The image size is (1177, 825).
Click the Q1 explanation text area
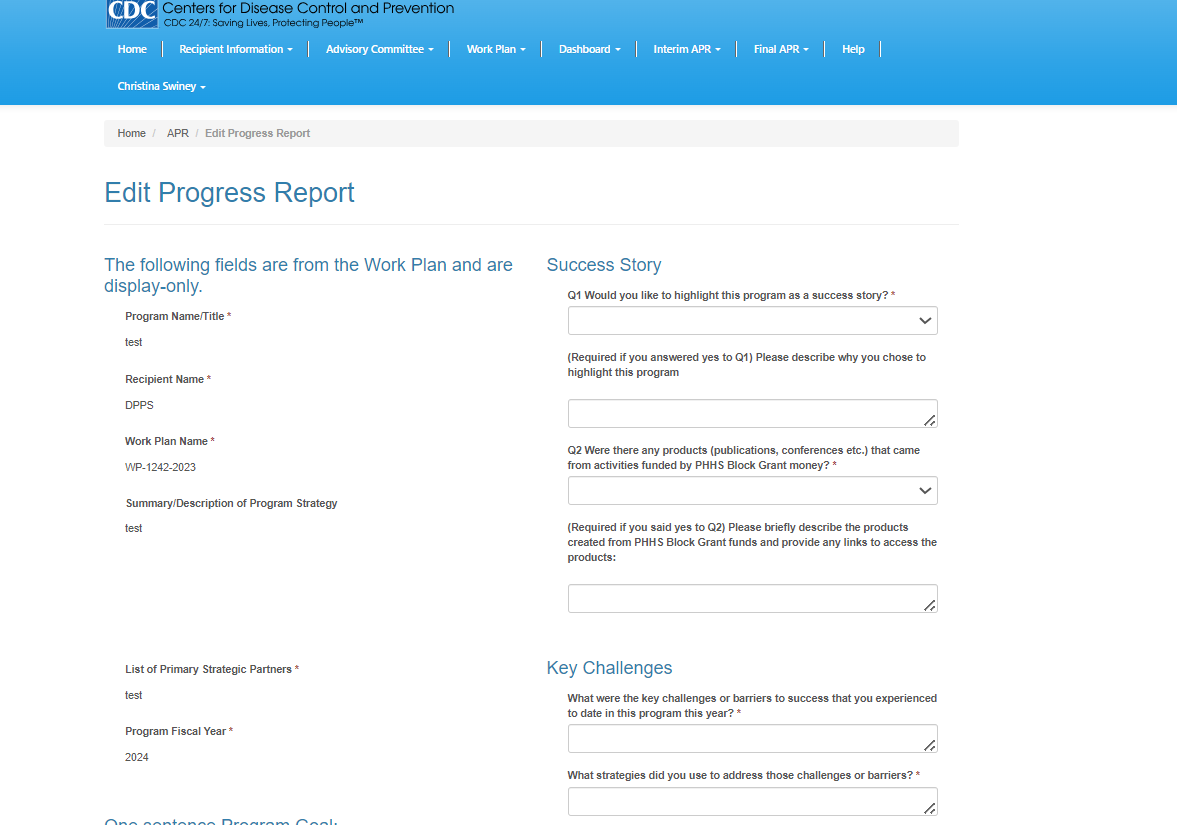tap(752, 414)
